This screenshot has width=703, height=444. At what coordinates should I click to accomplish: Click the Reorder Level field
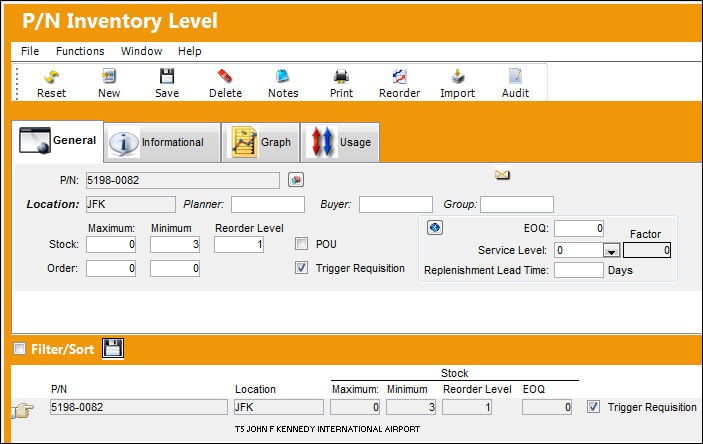tap(239, 244)
